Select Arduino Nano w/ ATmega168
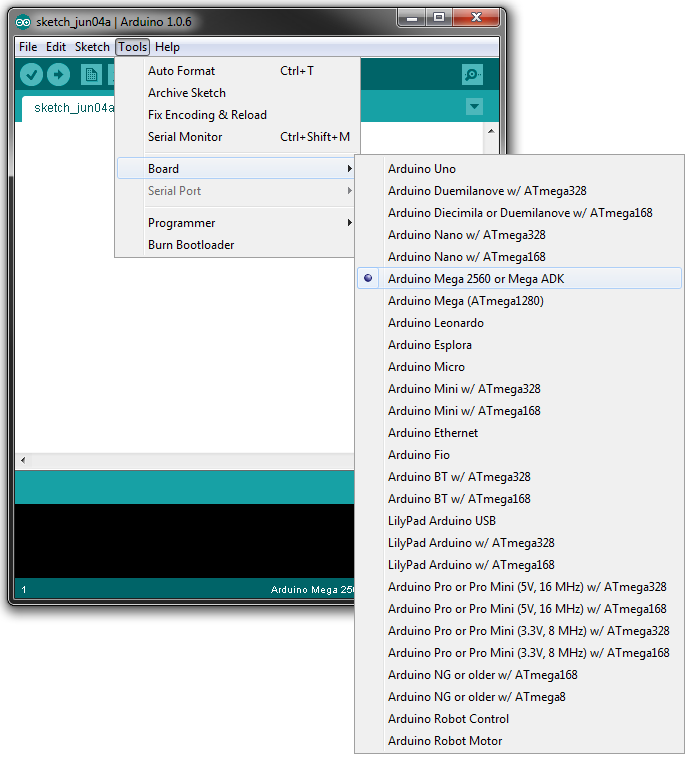This screenshot has height=762, width=693. 519,257
